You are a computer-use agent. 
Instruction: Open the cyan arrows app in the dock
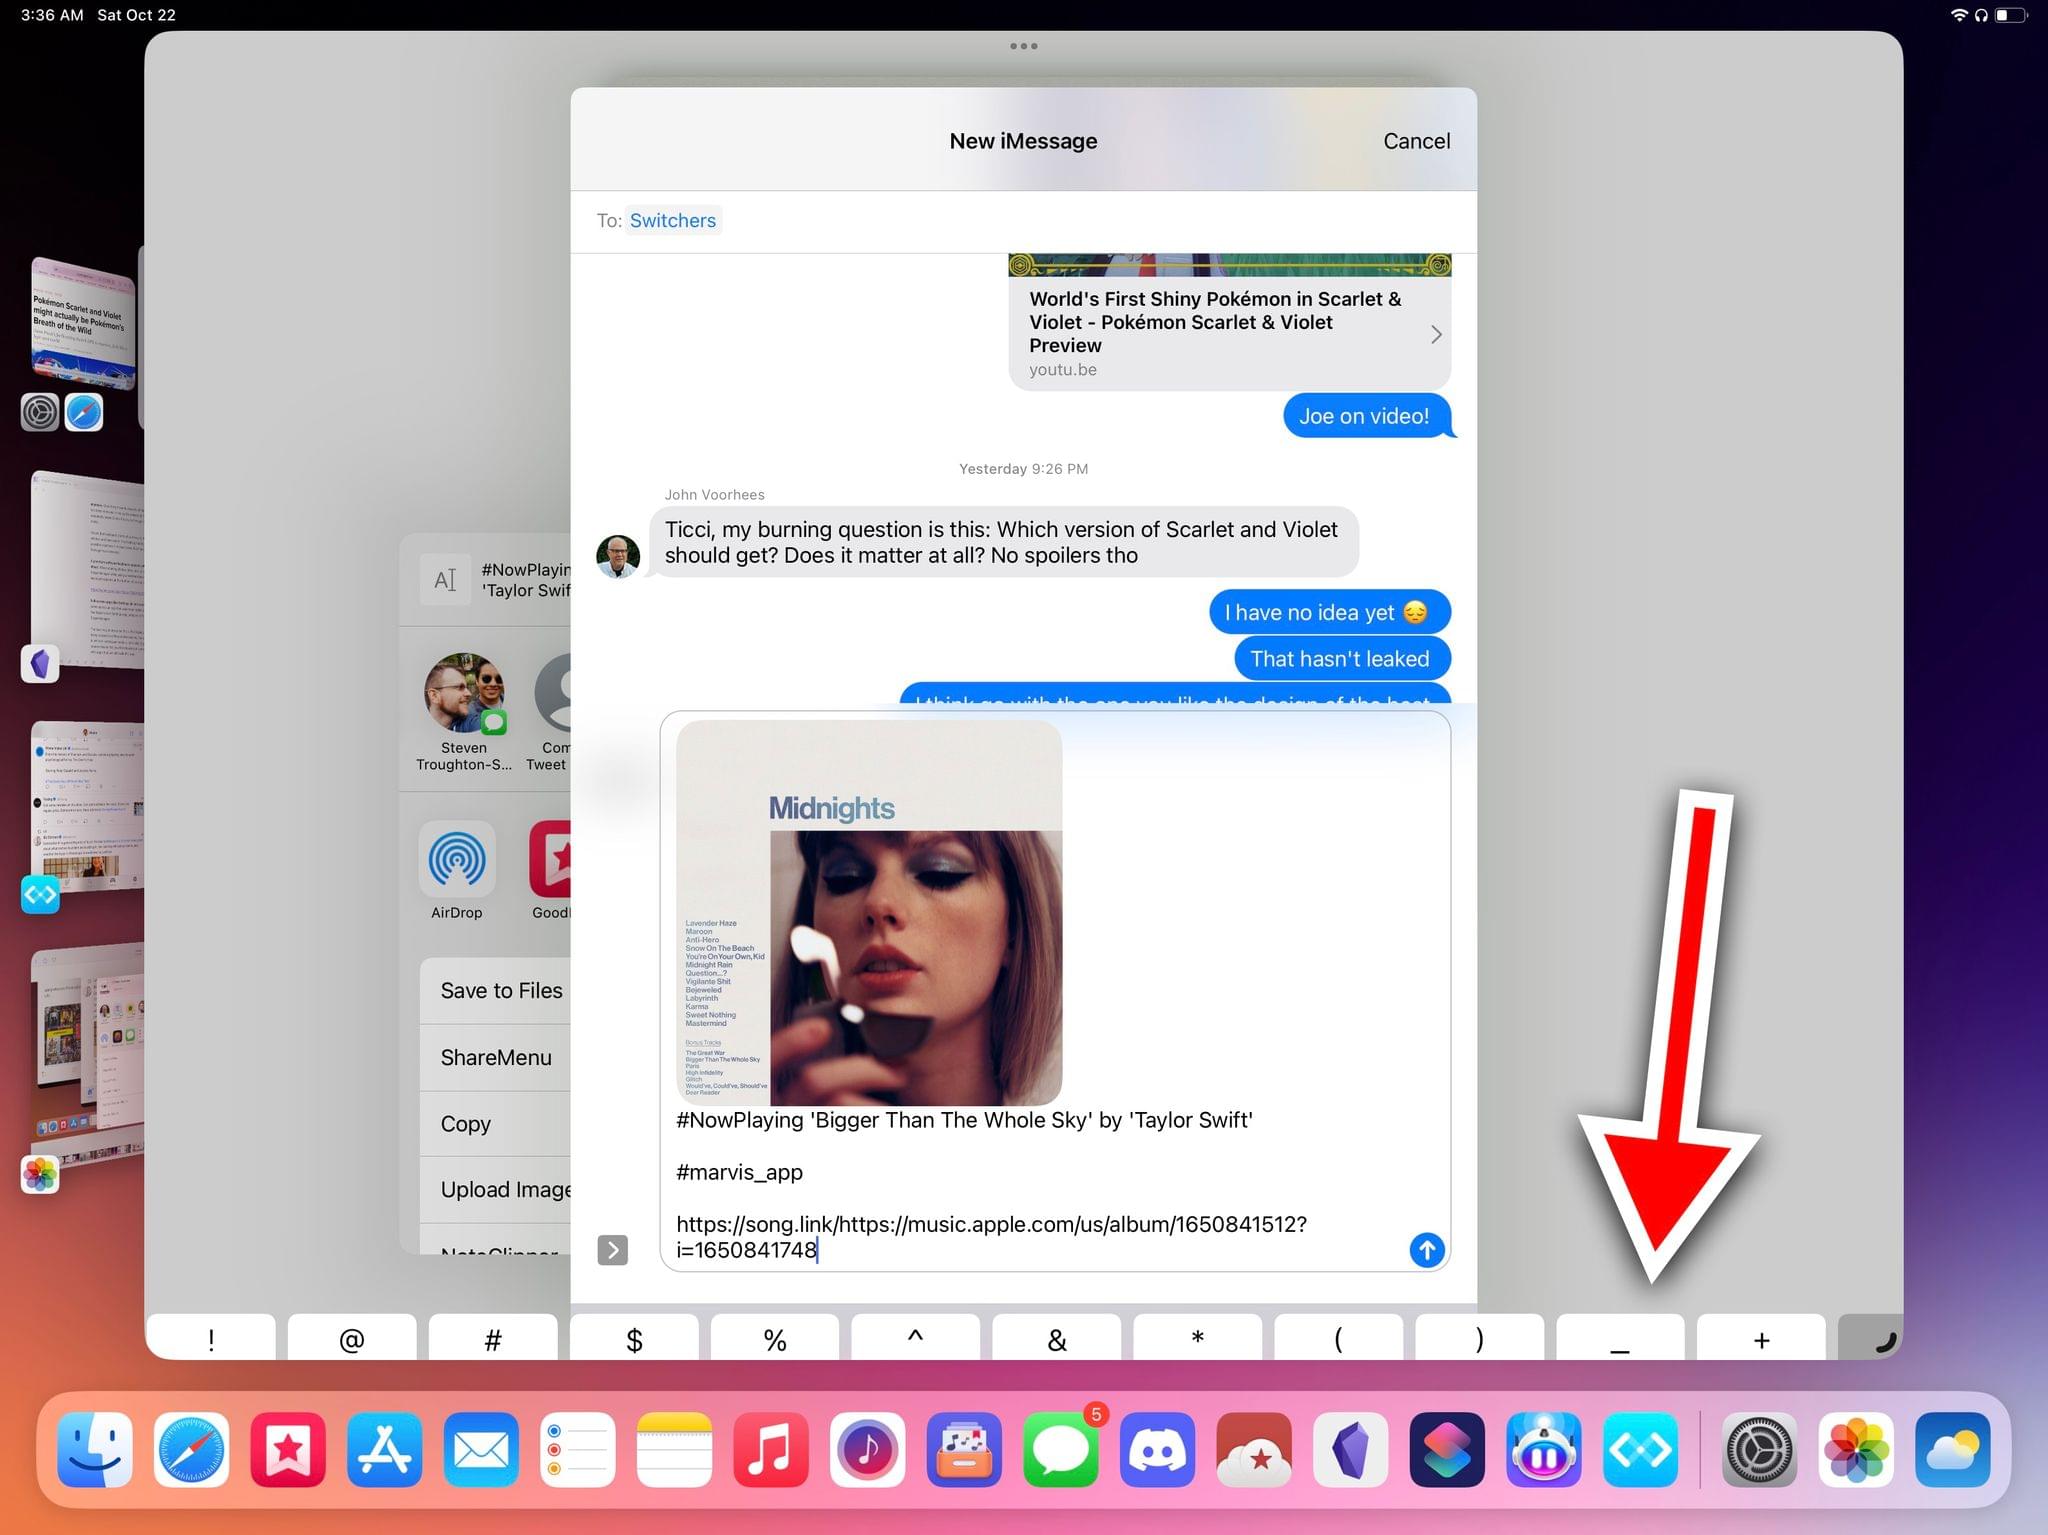pyautogui.click(x=1640, y=1449)
